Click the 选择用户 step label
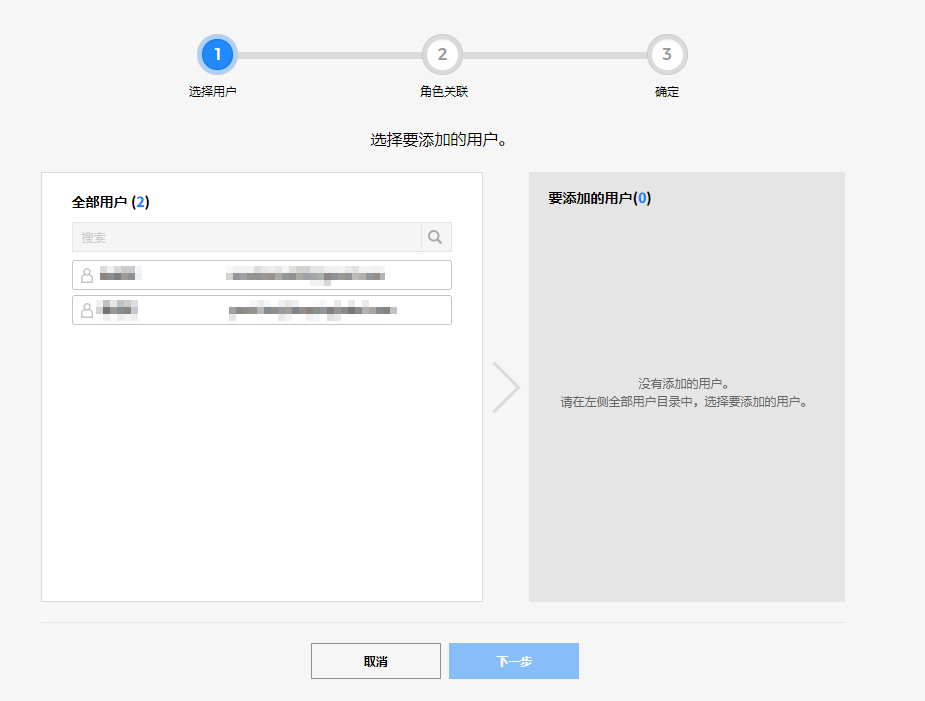 [212, 92]
